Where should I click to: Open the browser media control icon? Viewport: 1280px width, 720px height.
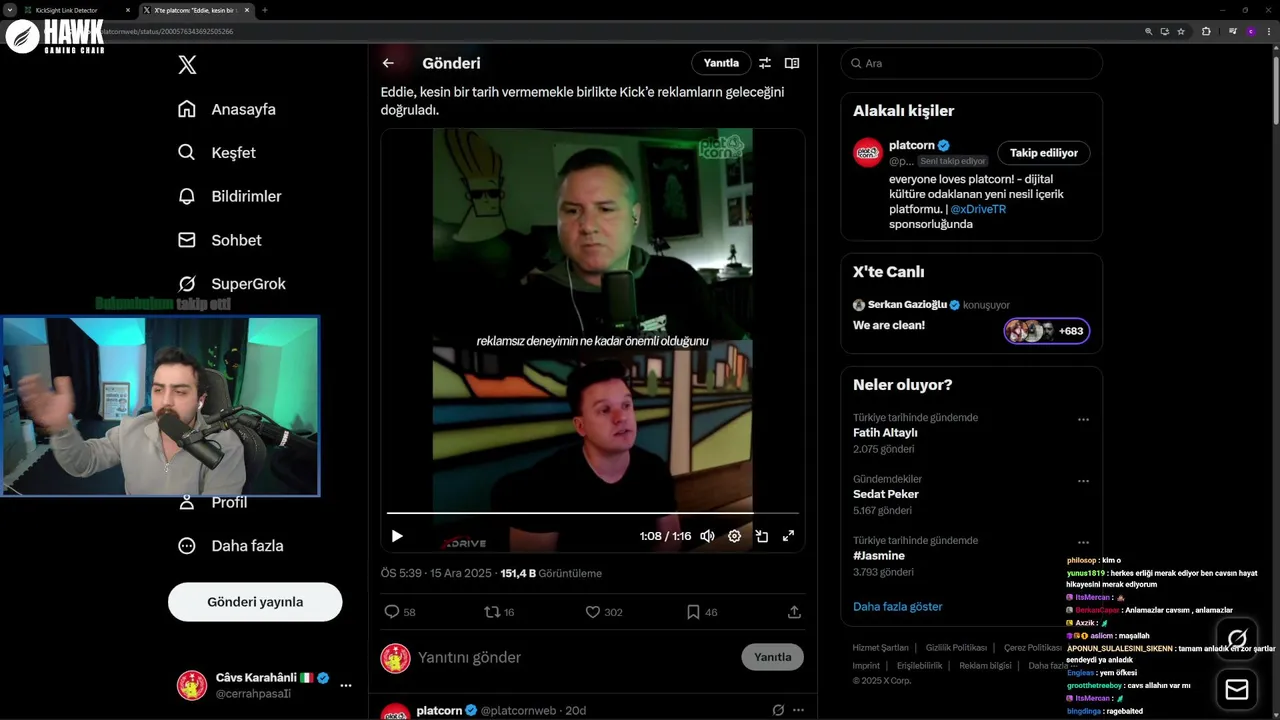pyautogui.click(x=1231, y=31)
